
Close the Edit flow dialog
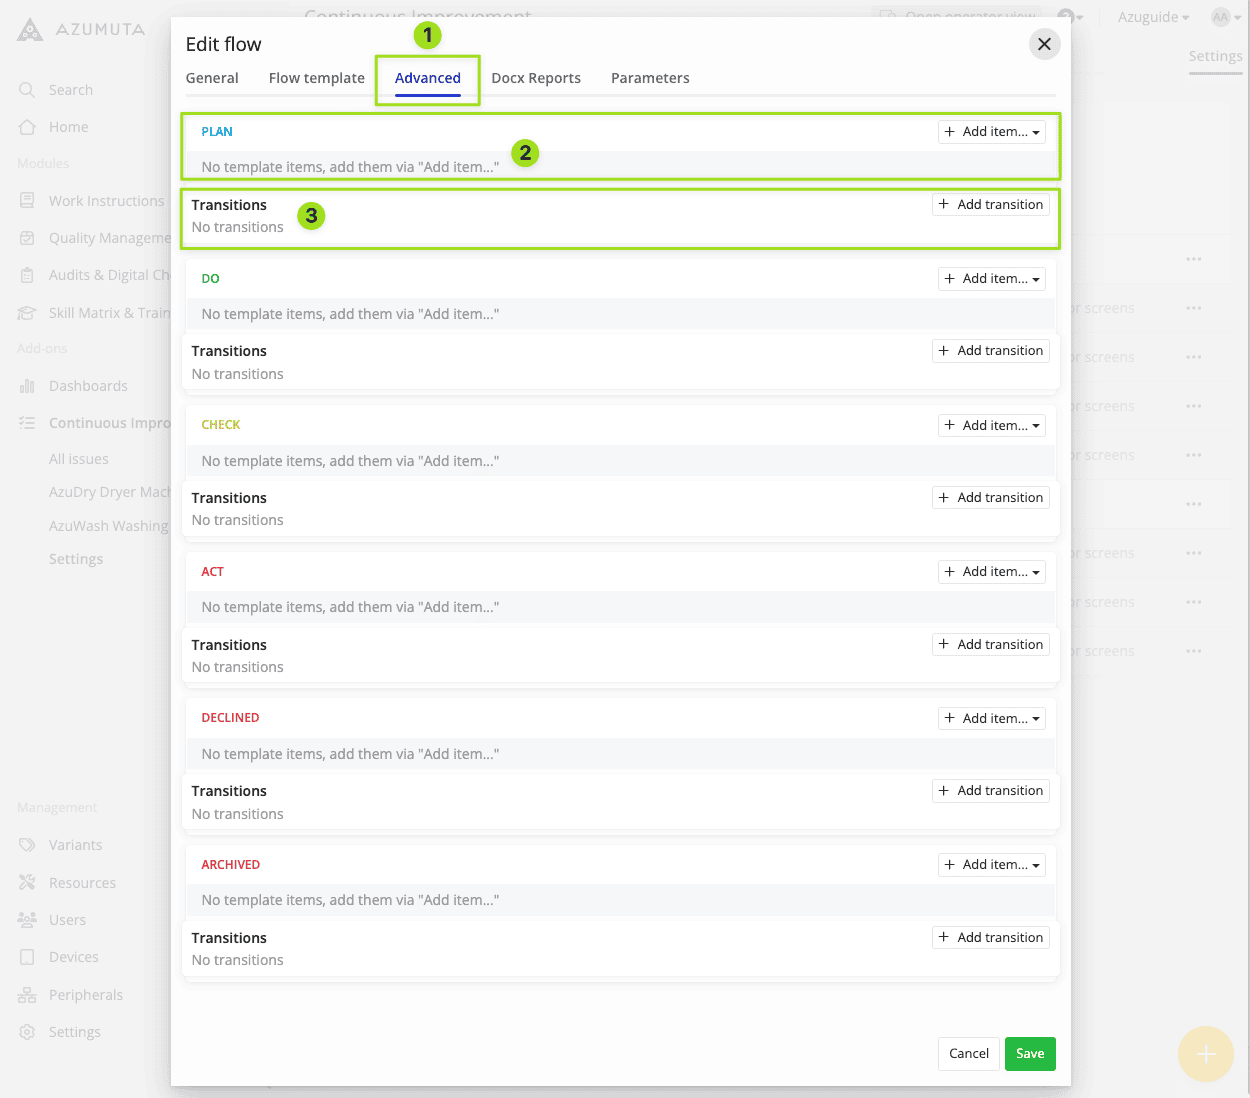click(x=1044, y=44)
